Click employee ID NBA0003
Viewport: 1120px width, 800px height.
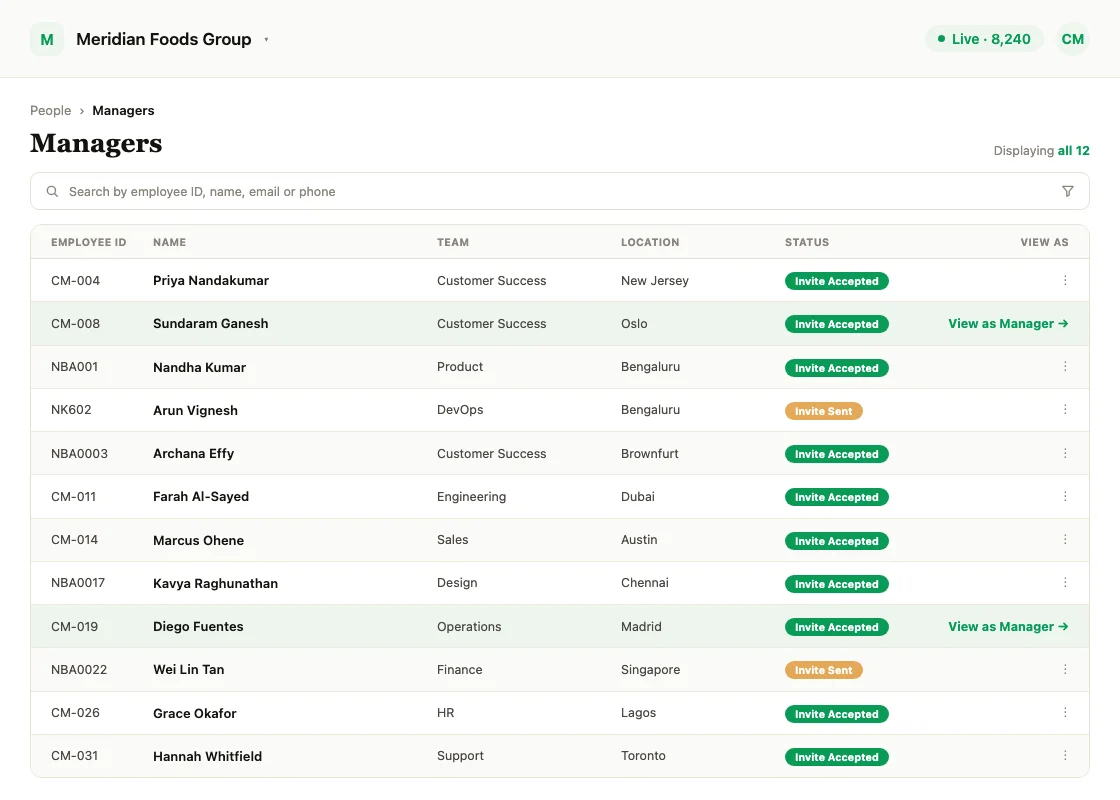coord(79,454)
